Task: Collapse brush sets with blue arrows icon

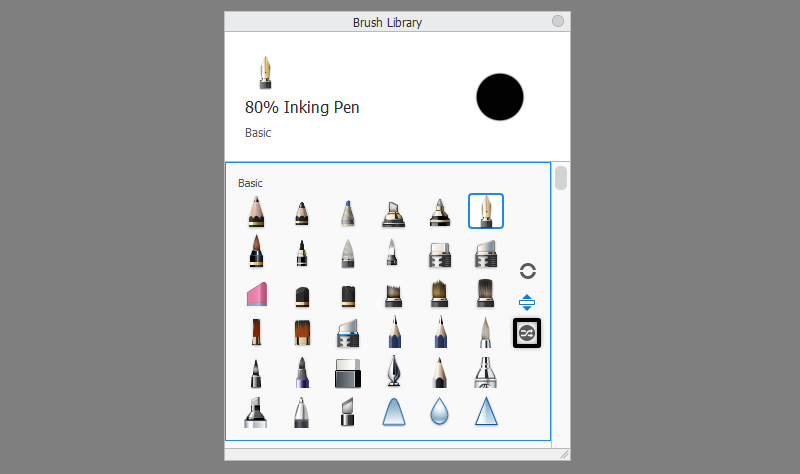Action: point(527,303)
